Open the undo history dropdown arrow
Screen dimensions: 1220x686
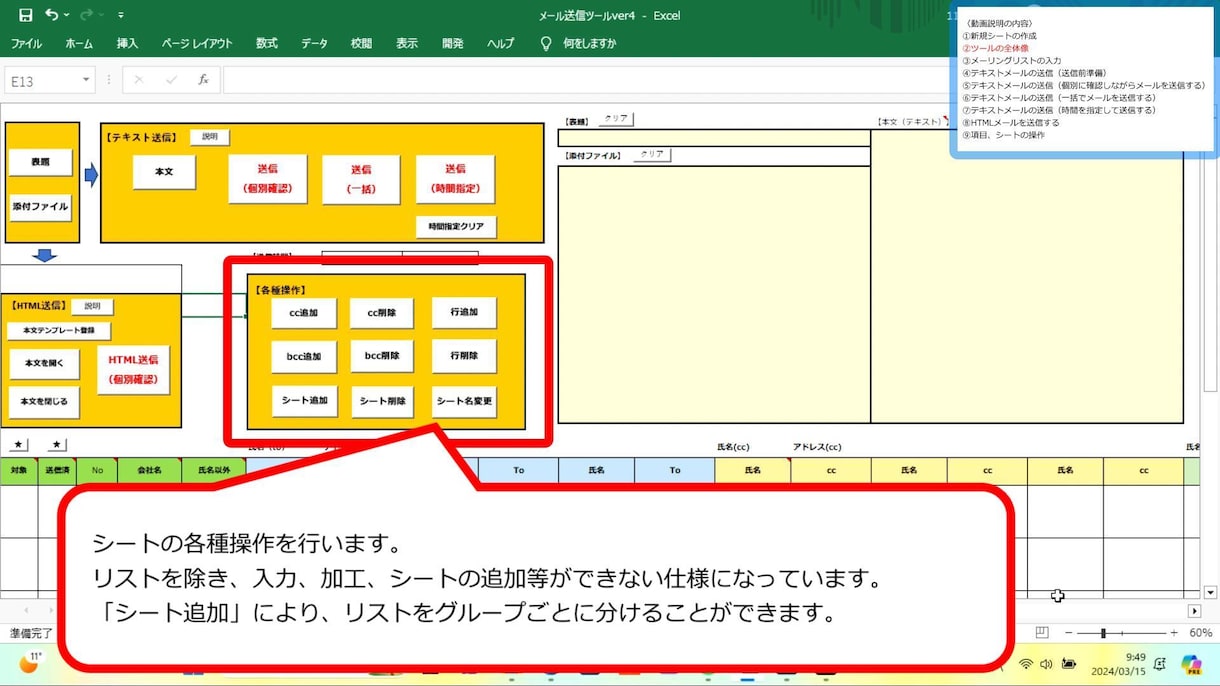coord(67,15)
